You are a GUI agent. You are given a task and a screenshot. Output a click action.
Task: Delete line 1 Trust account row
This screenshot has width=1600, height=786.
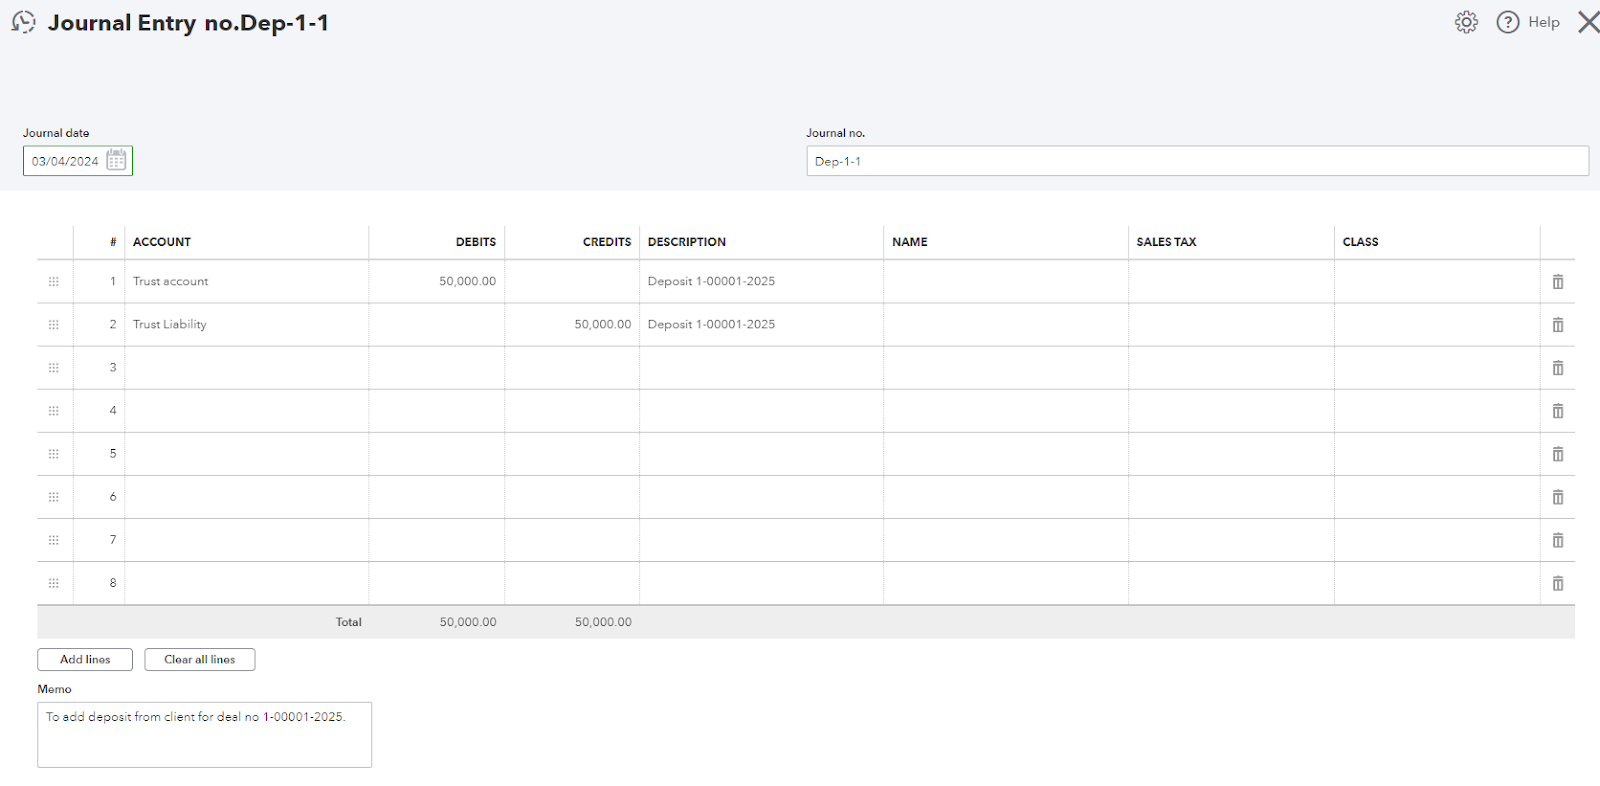[x=1557, y=282]
